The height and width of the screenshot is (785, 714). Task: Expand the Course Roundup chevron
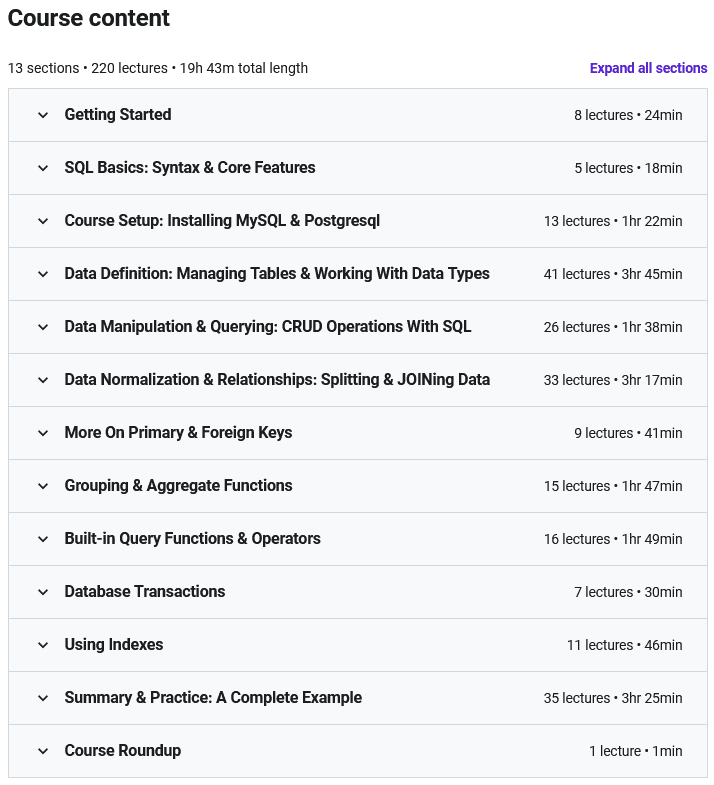43,751
